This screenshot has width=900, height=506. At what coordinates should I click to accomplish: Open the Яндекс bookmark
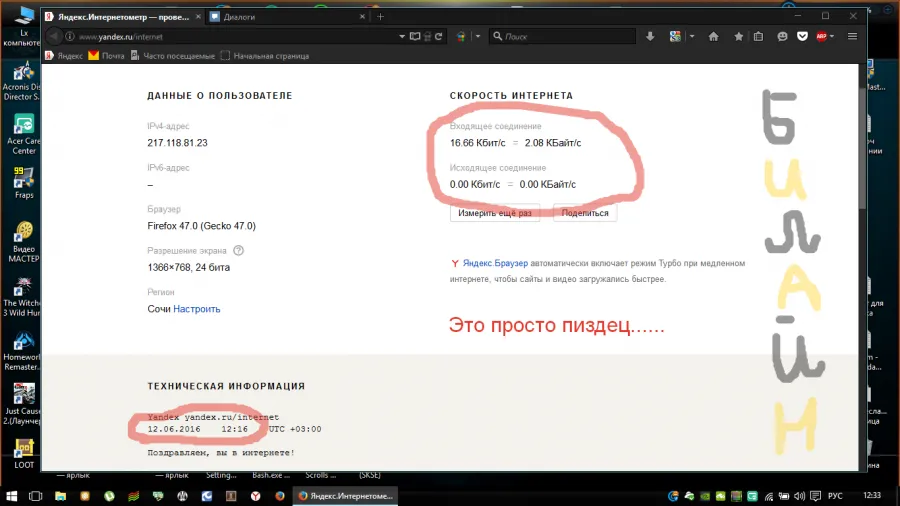click(x=64, y=56)
